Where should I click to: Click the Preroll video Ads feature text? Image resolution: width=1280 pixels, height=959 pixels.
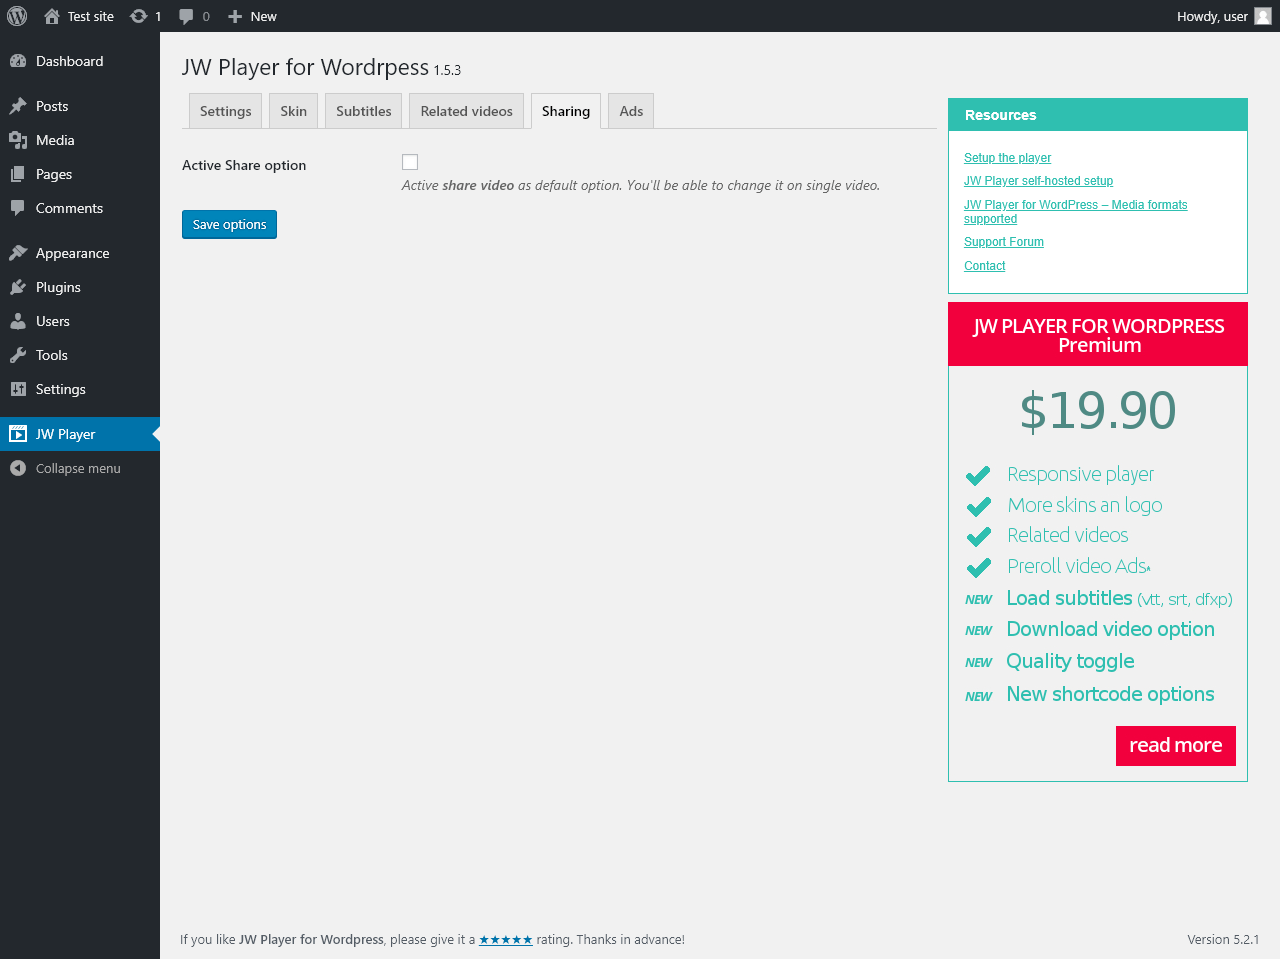point(1079,566)
